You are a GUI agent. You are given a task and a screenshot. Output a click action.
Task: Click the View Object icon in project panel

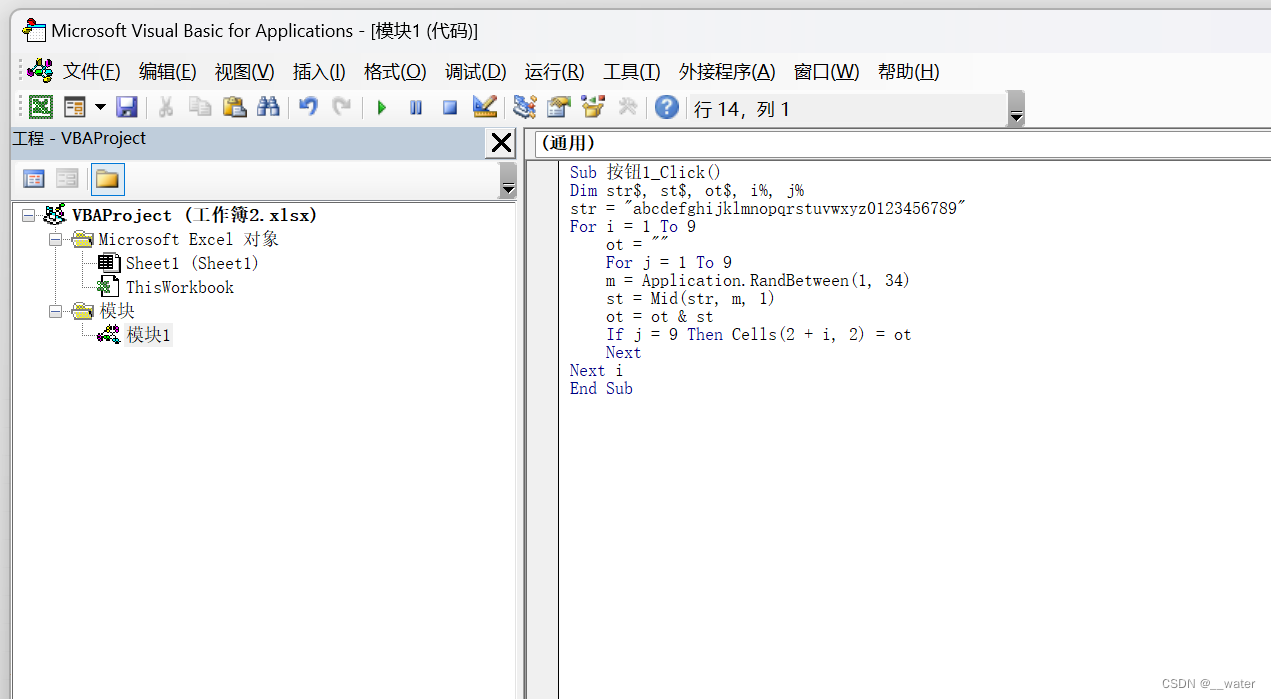coord(67,179)
